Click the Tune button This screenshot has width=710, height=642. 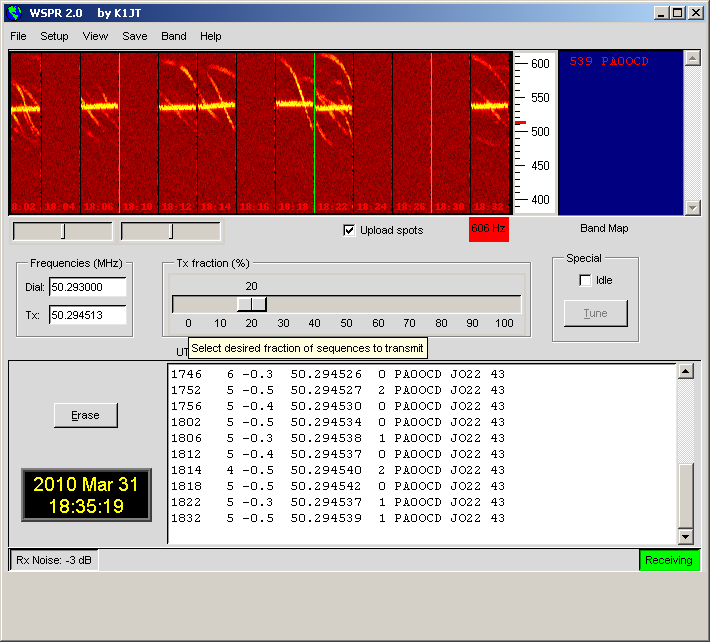click(x=595, y=313)
